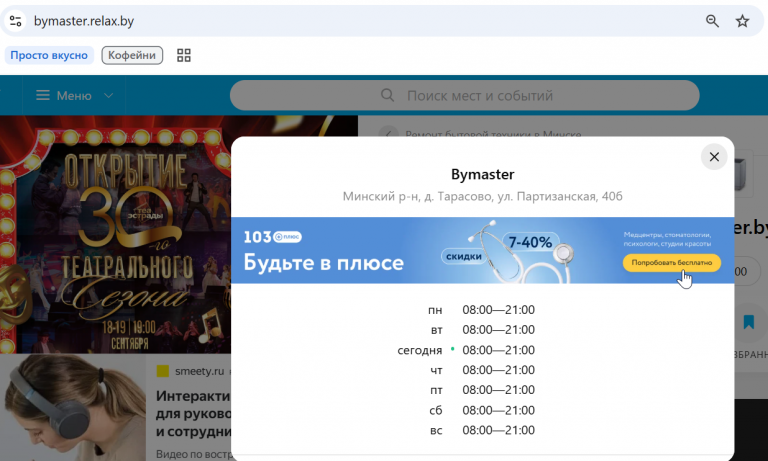Open the Просто вкусно bookmark
The width and height of the screenshot is (768, 461).
pos(49,55)
